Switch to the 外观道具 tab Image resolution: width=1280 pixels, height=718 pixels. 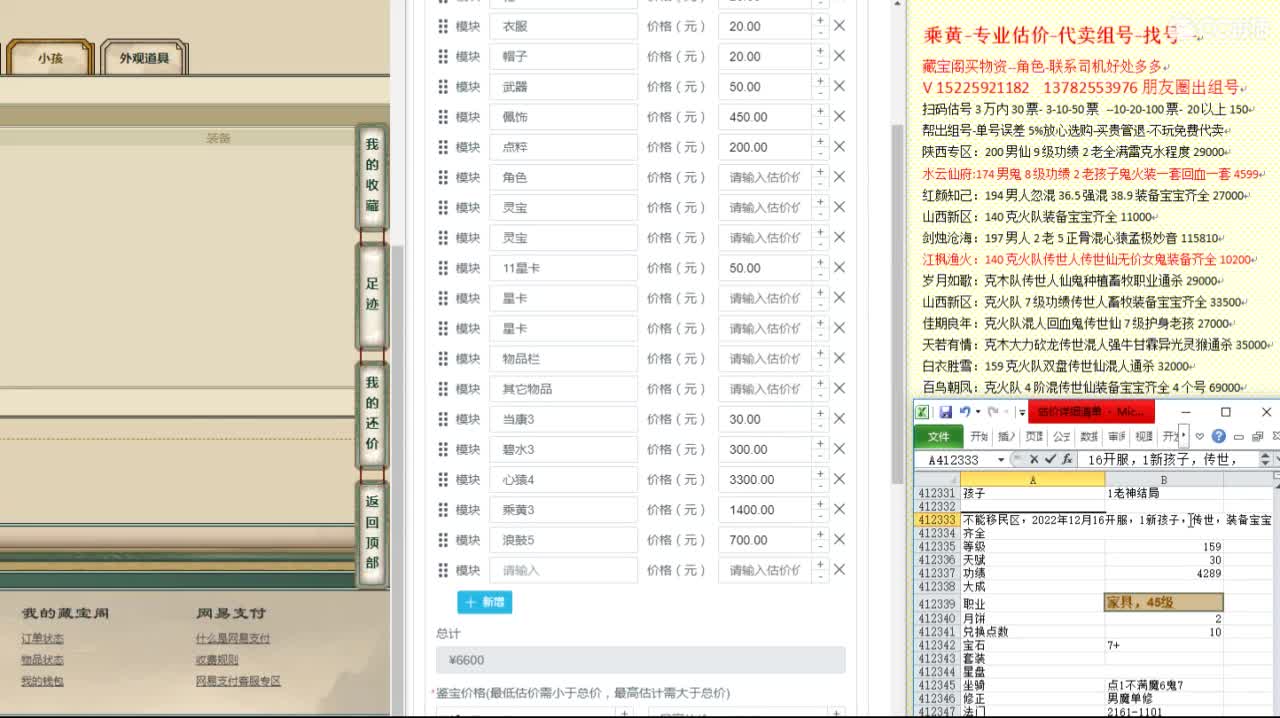144,58
